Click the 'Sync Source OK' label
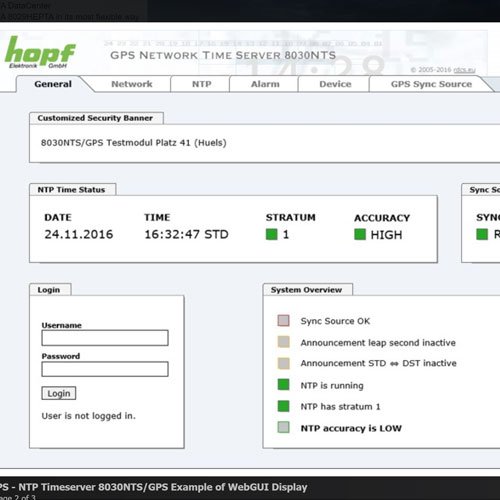 click(x=335, y=321)
